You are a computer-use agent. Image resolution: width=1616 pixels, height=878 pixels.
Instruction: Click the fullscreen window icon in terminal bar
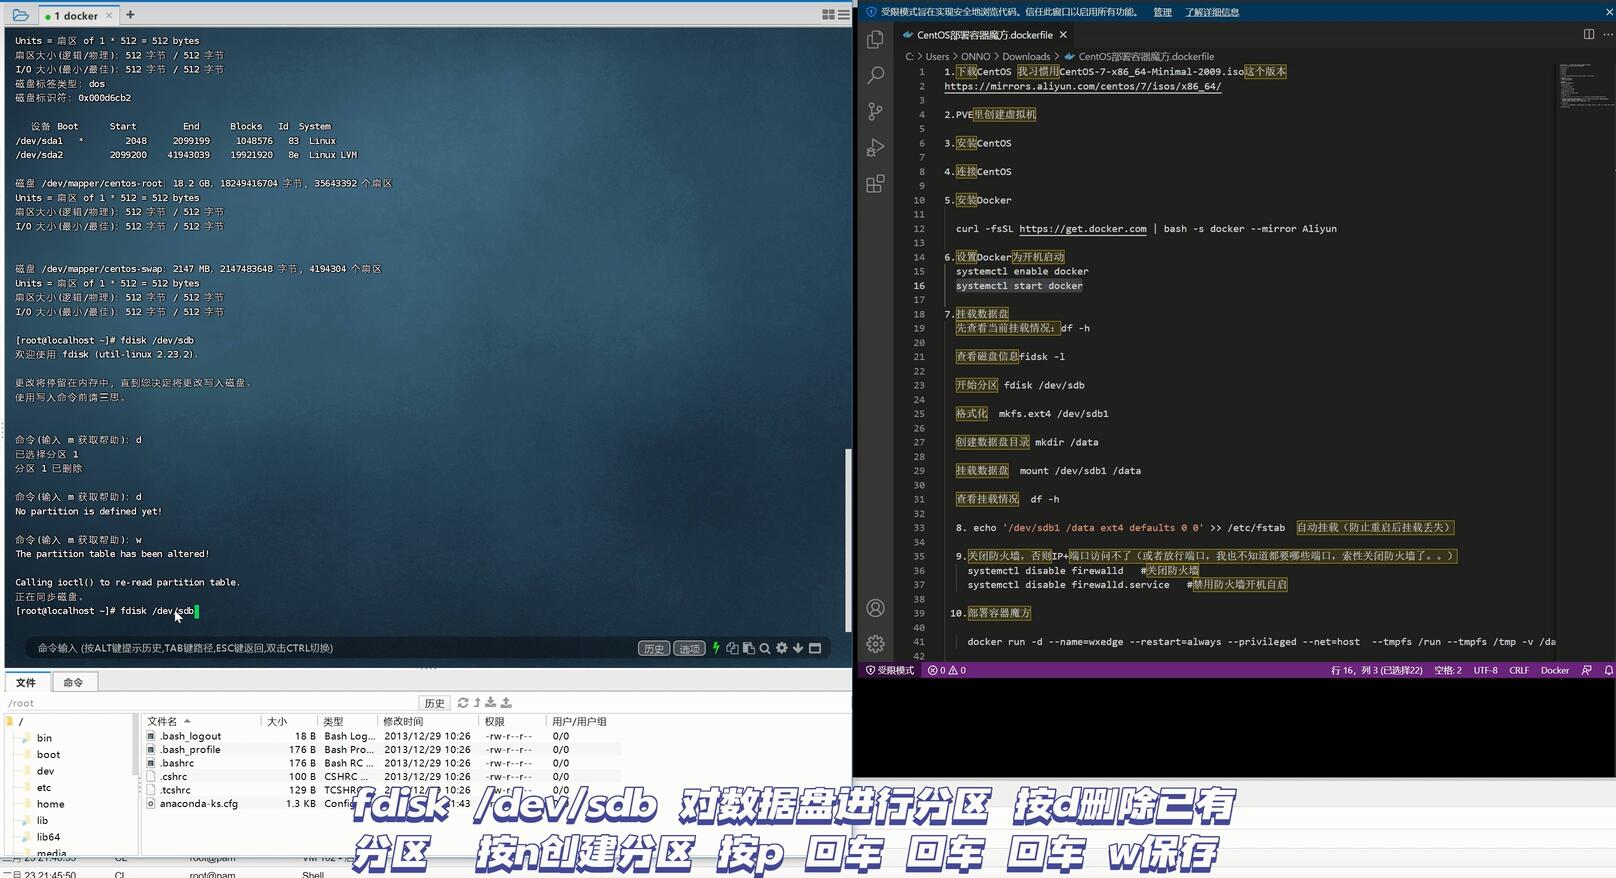tap(815, 648)
